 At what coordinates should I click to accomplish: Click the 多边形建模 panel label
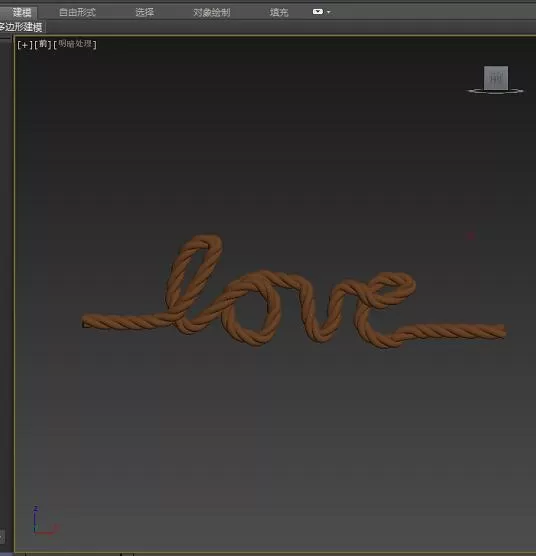point(21,27)
